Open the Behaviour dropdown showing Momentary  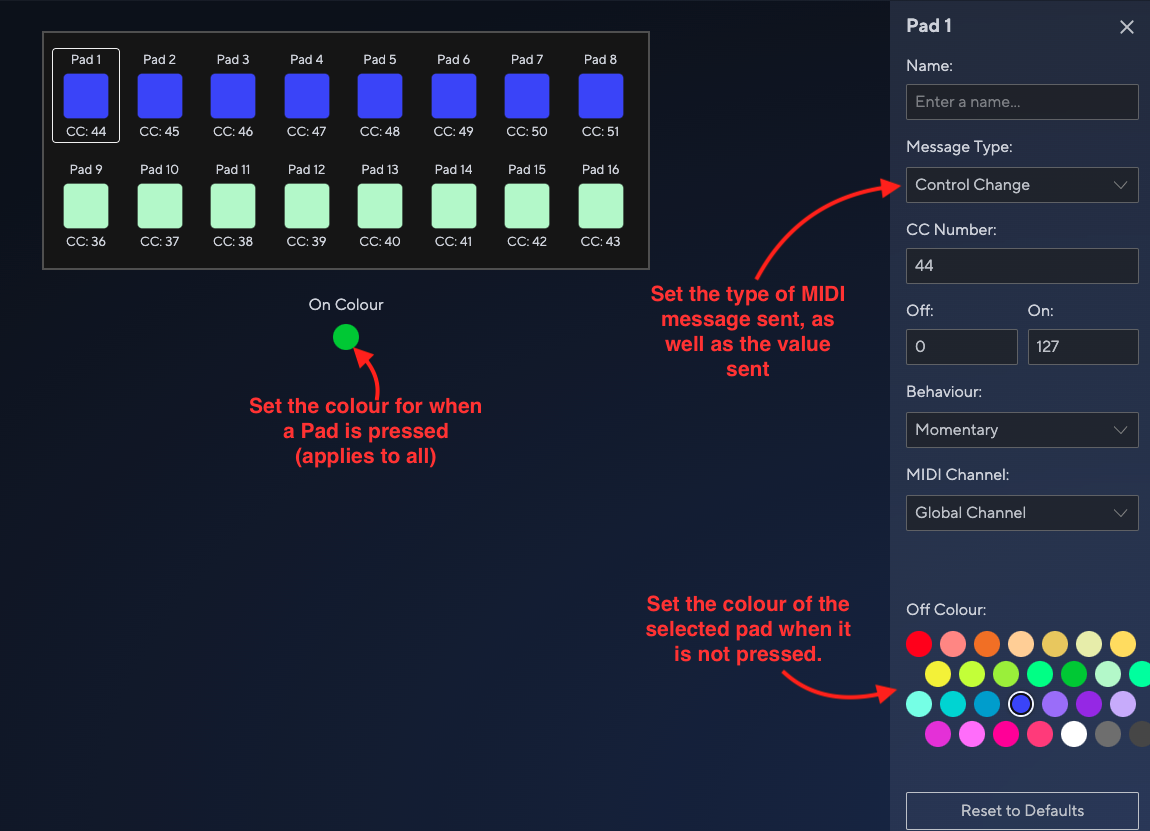pos(1021,429)
